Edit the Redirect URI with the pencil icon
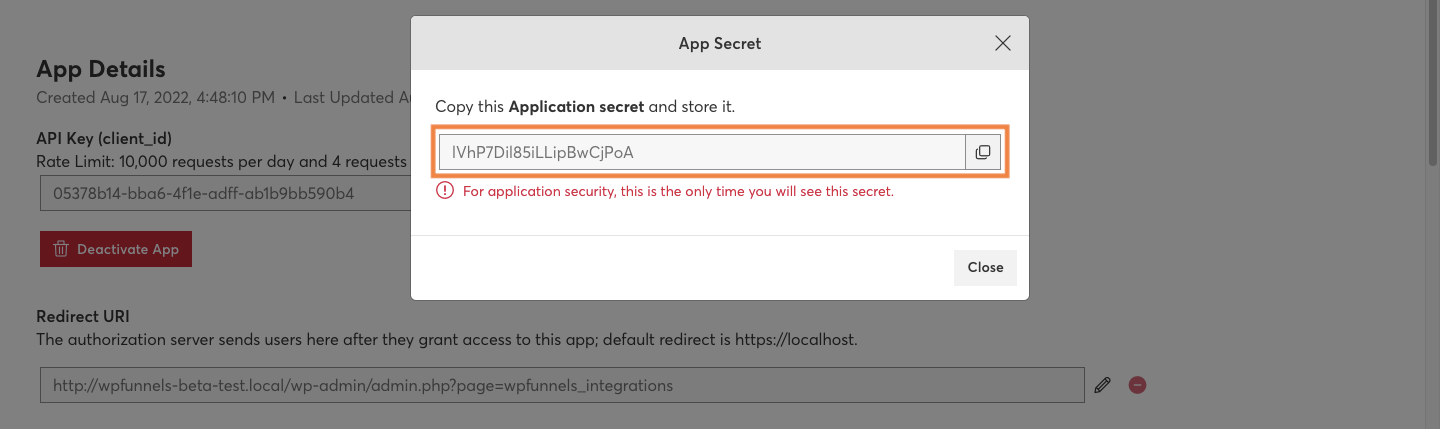Image resolution: width=1440 pixels, height=429 pixels. [1103, 385]
